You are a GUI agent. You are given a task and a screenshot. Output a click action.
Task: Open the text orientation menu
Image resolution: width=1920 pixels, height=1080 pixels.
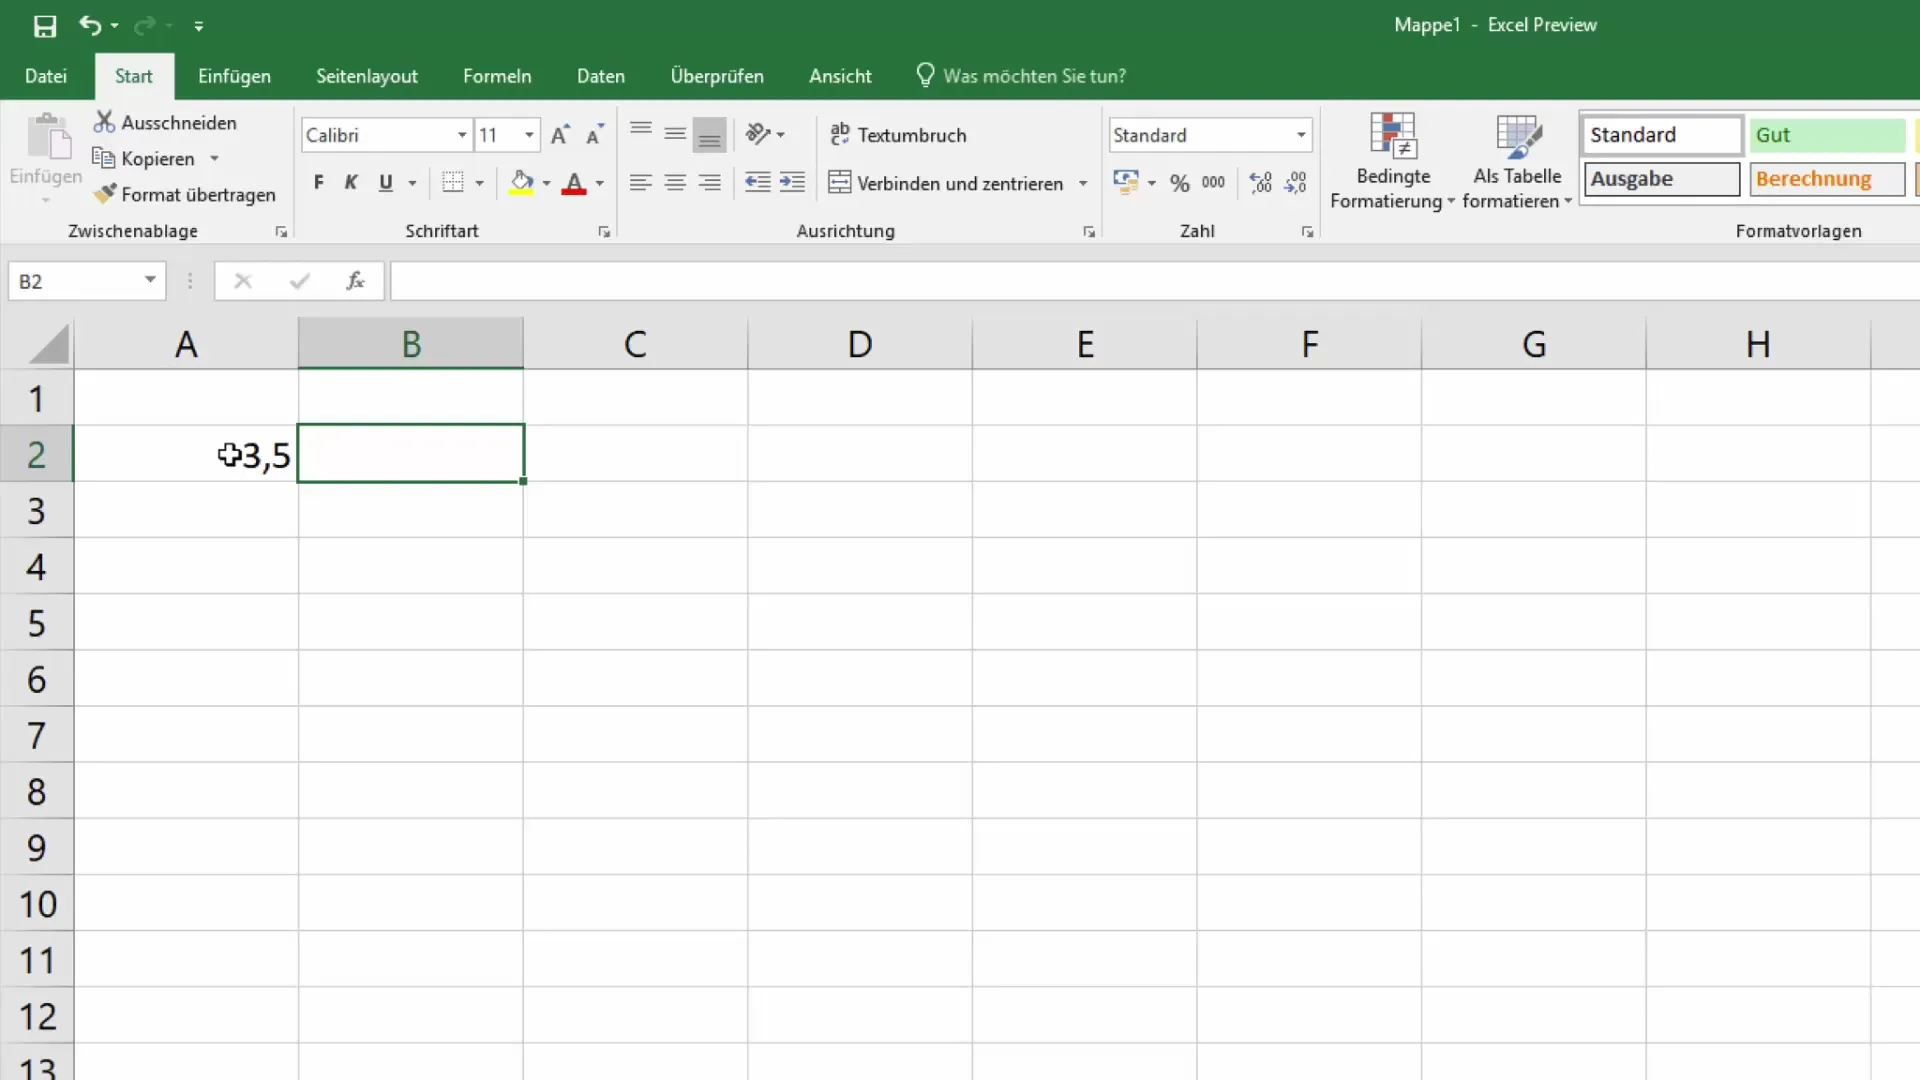[x=766, y=134]
